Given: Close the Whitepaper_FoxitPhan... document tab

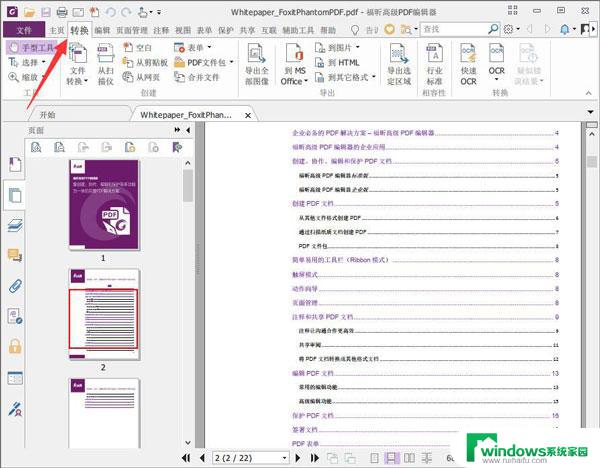Looking at the screenshot, I should click(248, 115).
